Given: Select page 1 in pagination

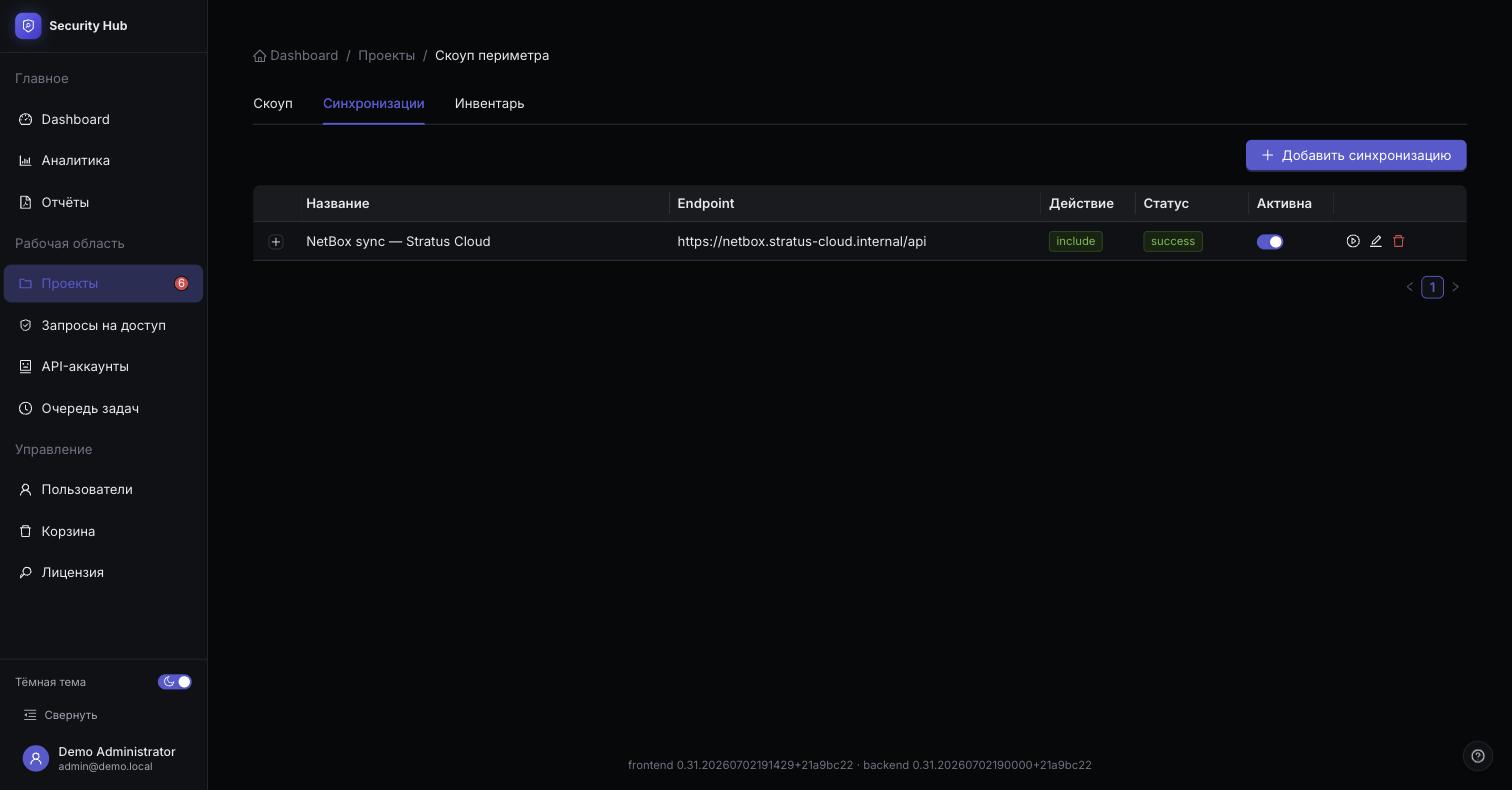Looking at the screenshot, I should pos(1432,287).
